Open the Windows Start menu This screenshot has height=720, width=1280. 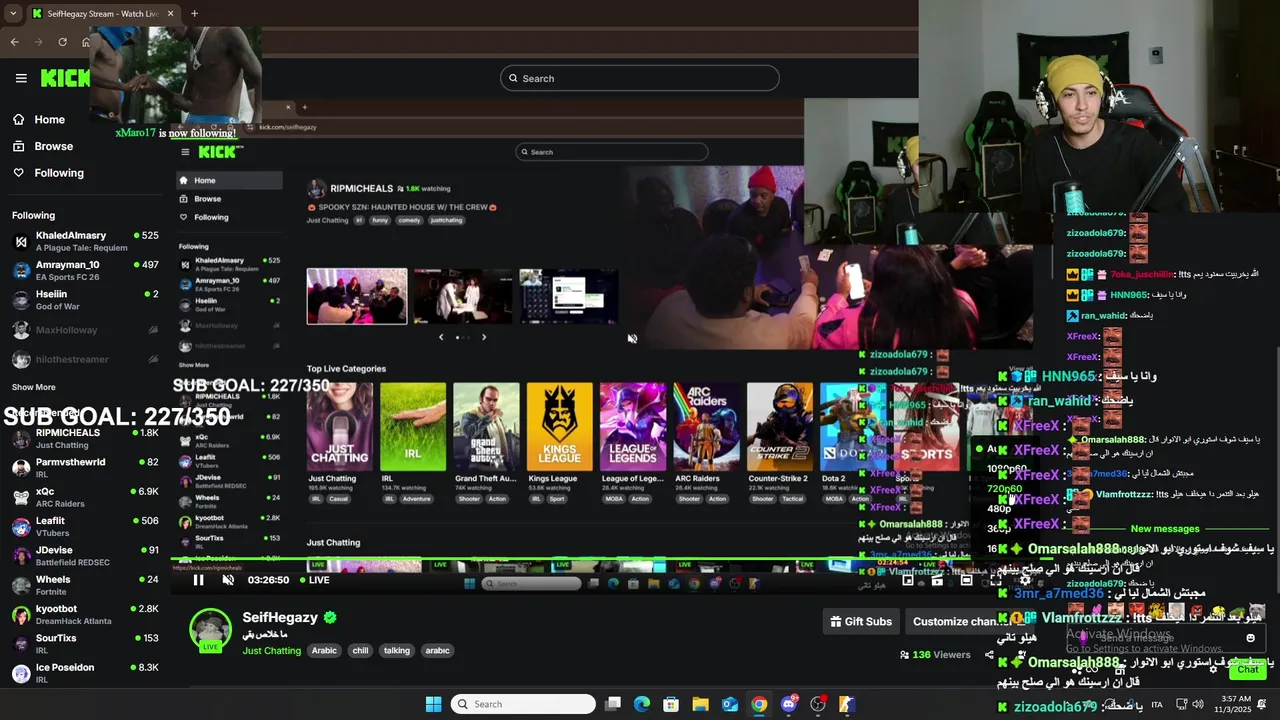tap(433, 704)
